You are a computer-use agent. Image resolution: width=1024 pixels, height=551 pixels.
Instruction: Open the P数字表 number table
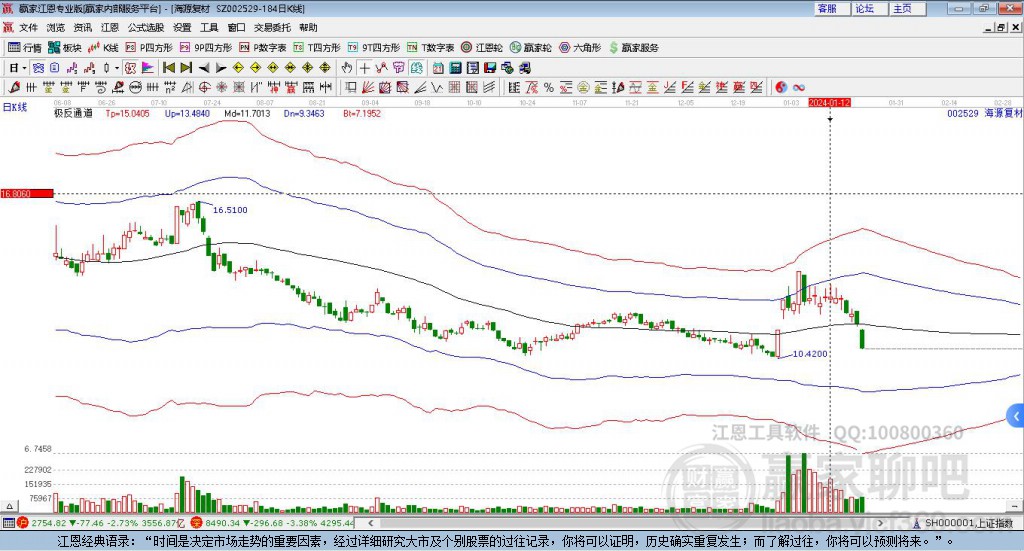[x=263, y=48]
